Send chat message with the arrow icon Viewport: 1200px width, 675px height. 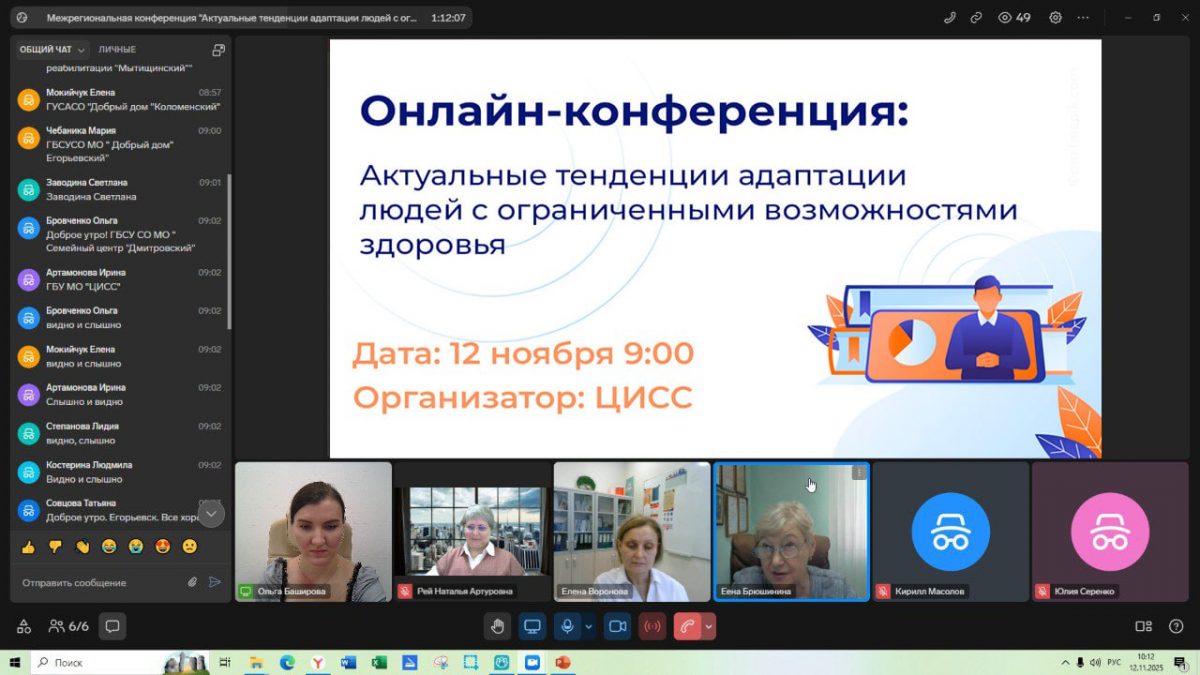[x=214, y=582]
